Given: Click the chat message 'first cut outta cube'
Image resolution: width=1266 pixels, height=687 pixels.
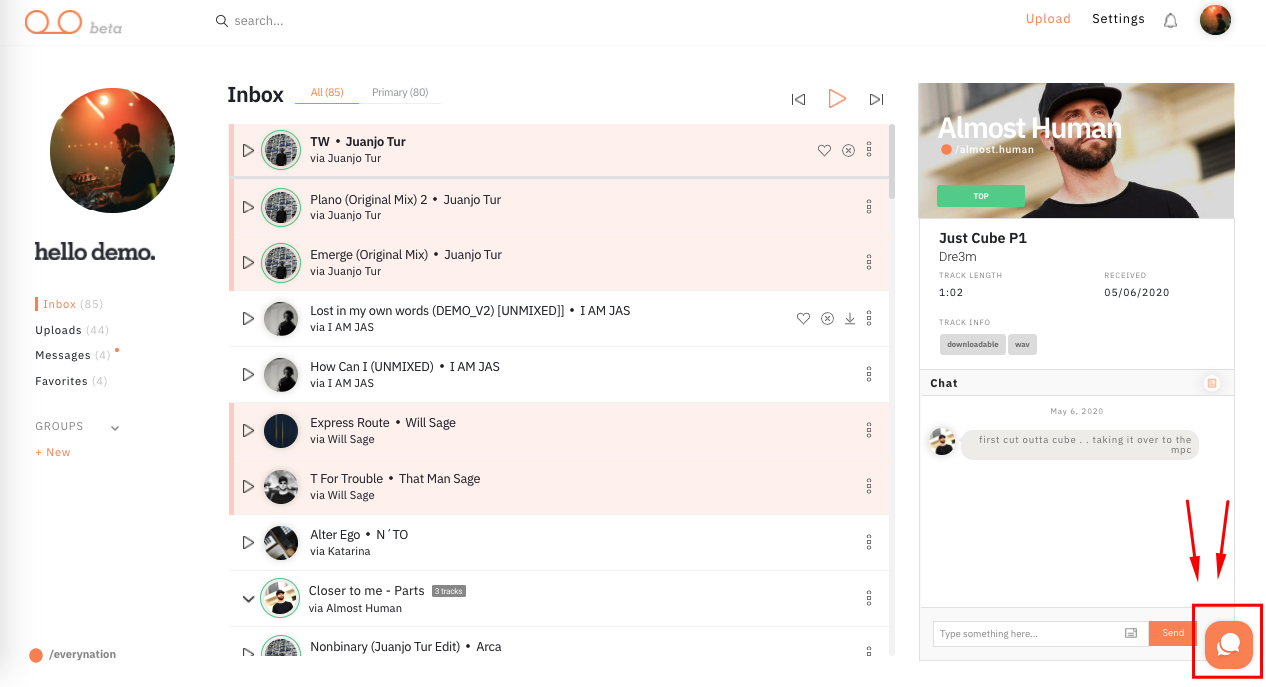Looking at the screenshot, I should pyautogui.click(x=1080, y=445).
